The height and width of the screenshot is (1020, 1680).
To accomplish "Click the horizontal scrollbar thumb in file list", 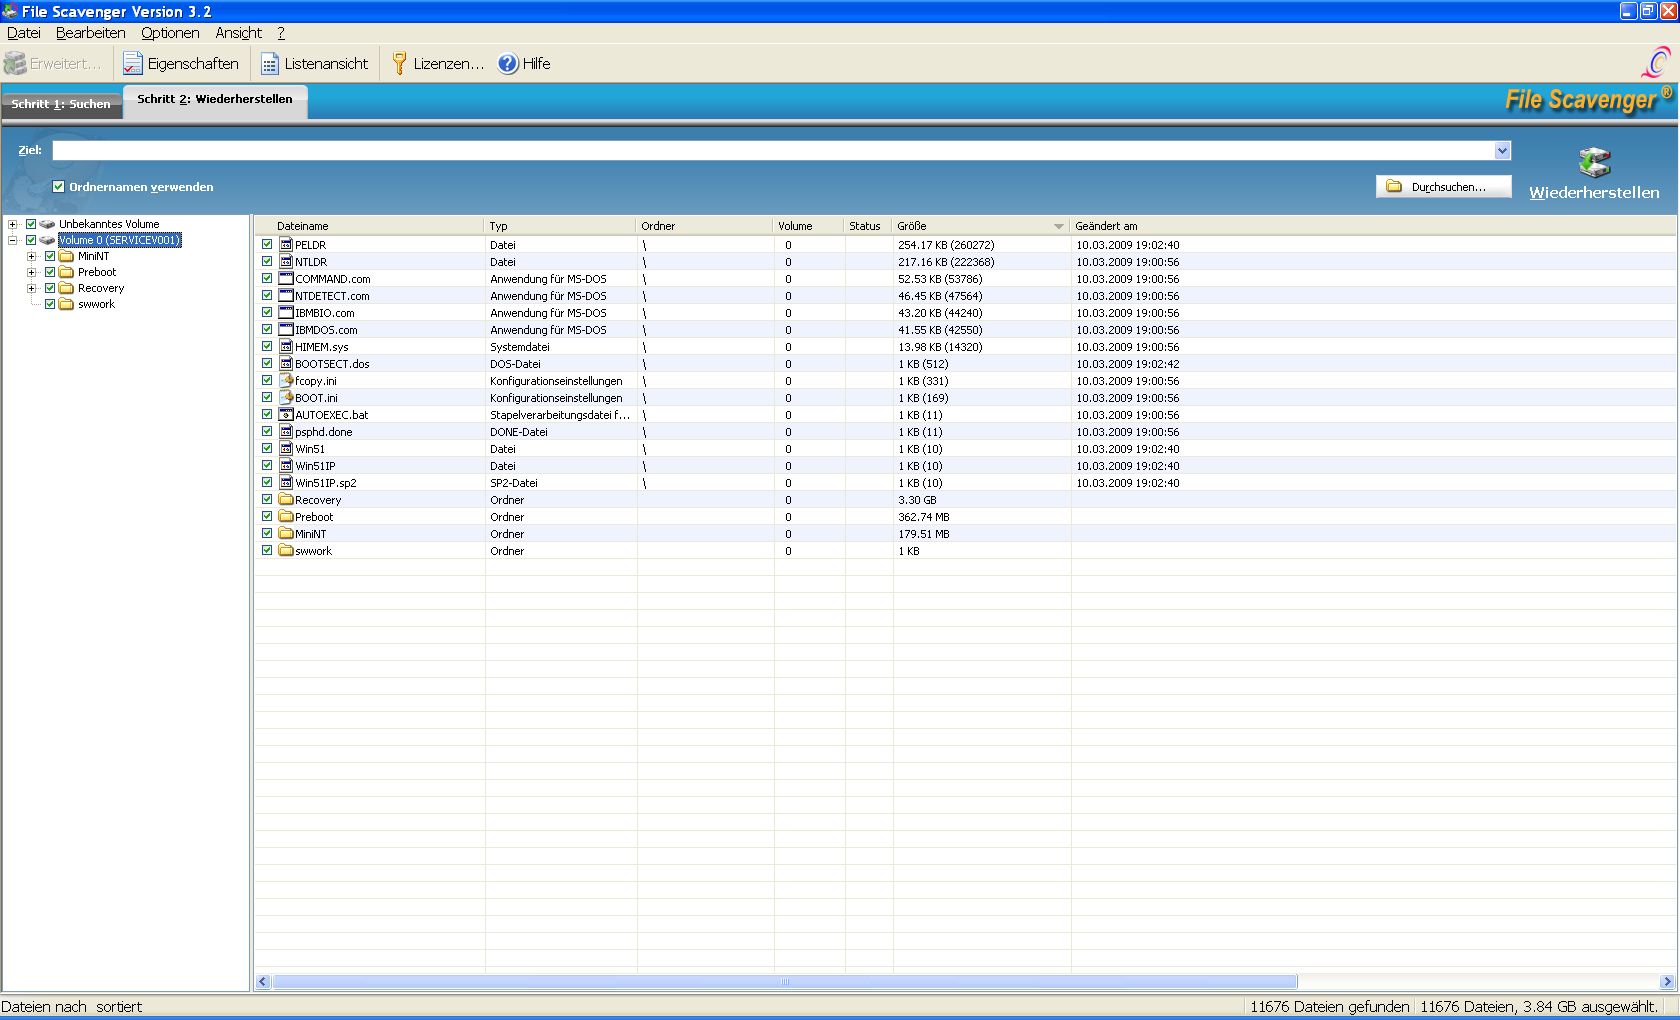I will point(785,982).
